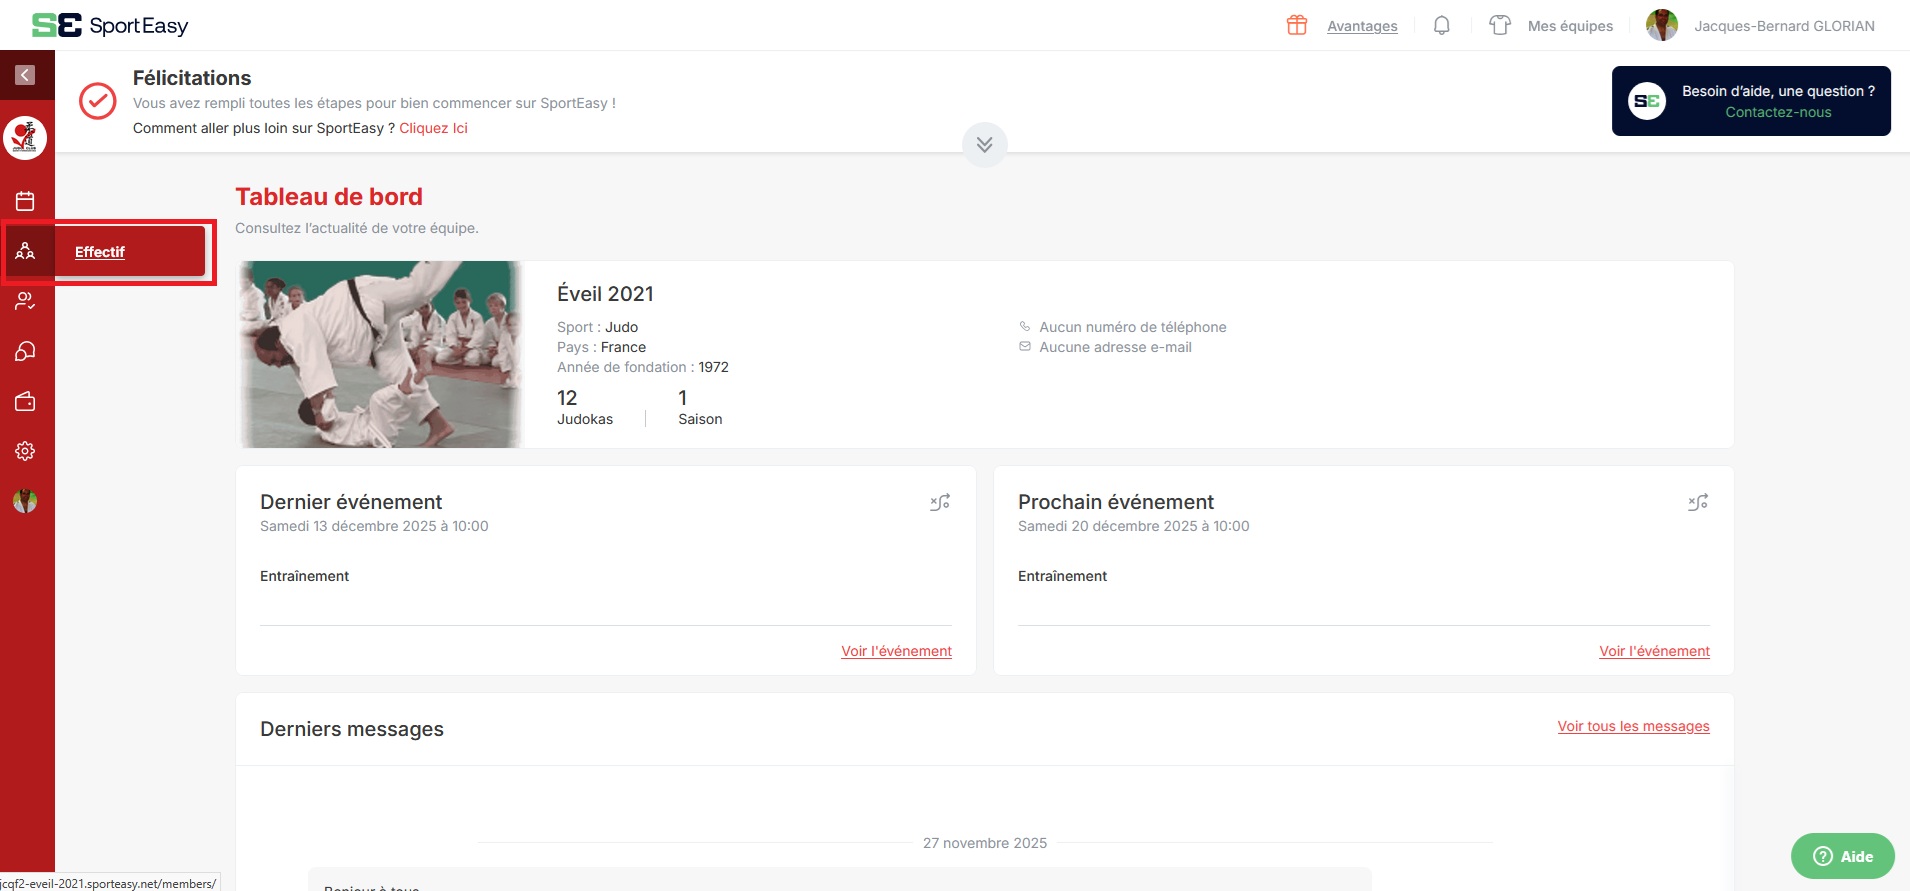The height and width of the screenshot is (891, 1910).
Task: Click the gift icon beside Avantages
Action: [1296, 26]
